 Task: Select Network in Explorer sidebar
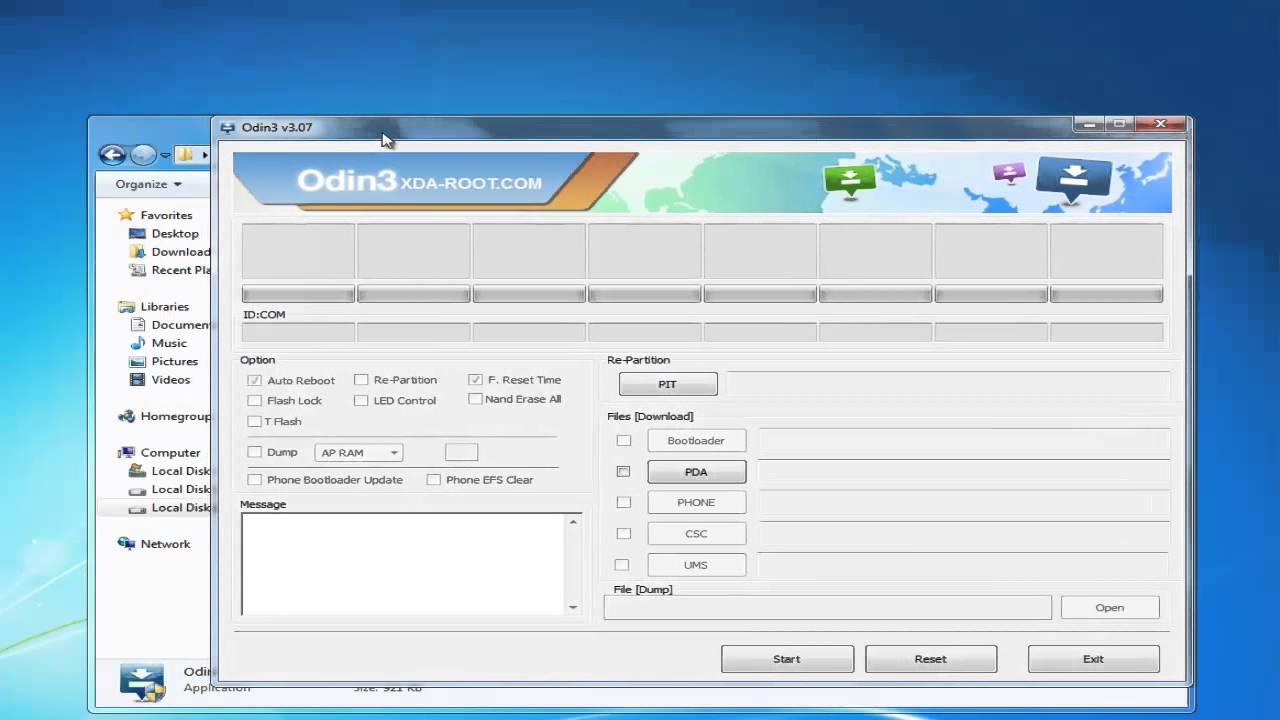click(165, 544)
